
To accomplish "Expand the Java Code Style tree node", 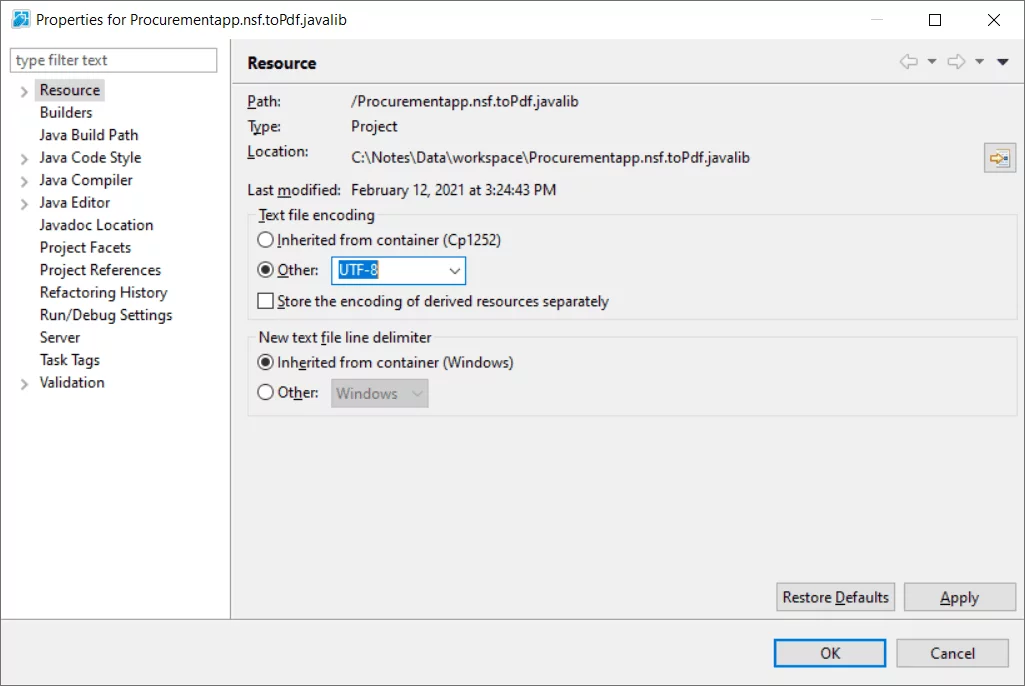I will click(x=24, y=158).
